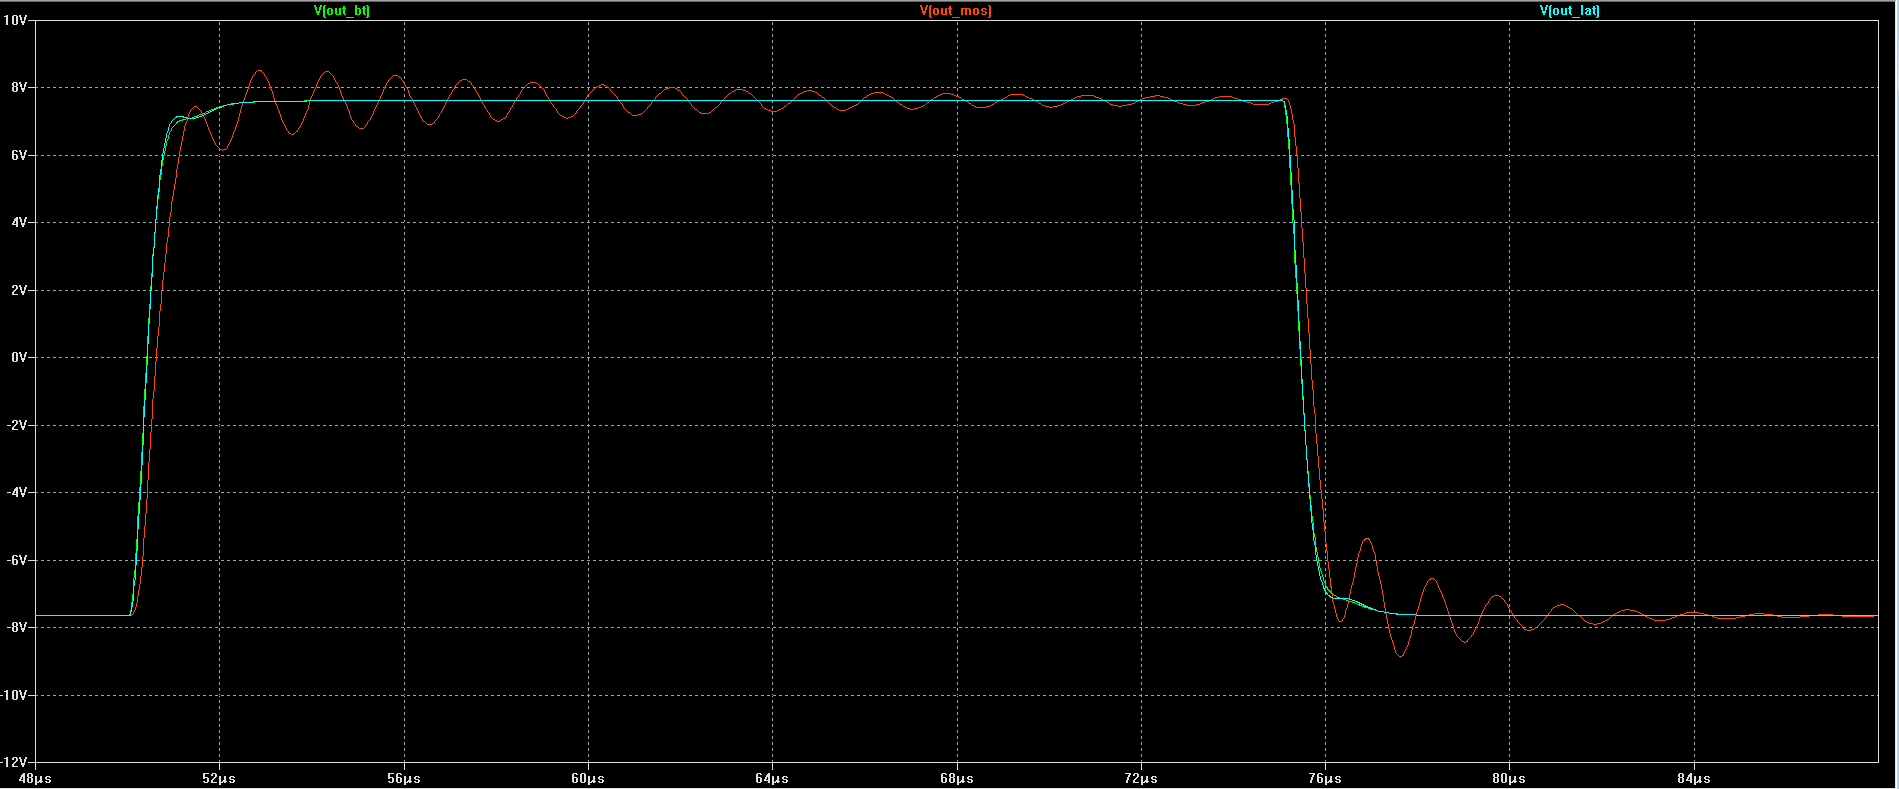Click the 64µs time axis label

point(772,778)
